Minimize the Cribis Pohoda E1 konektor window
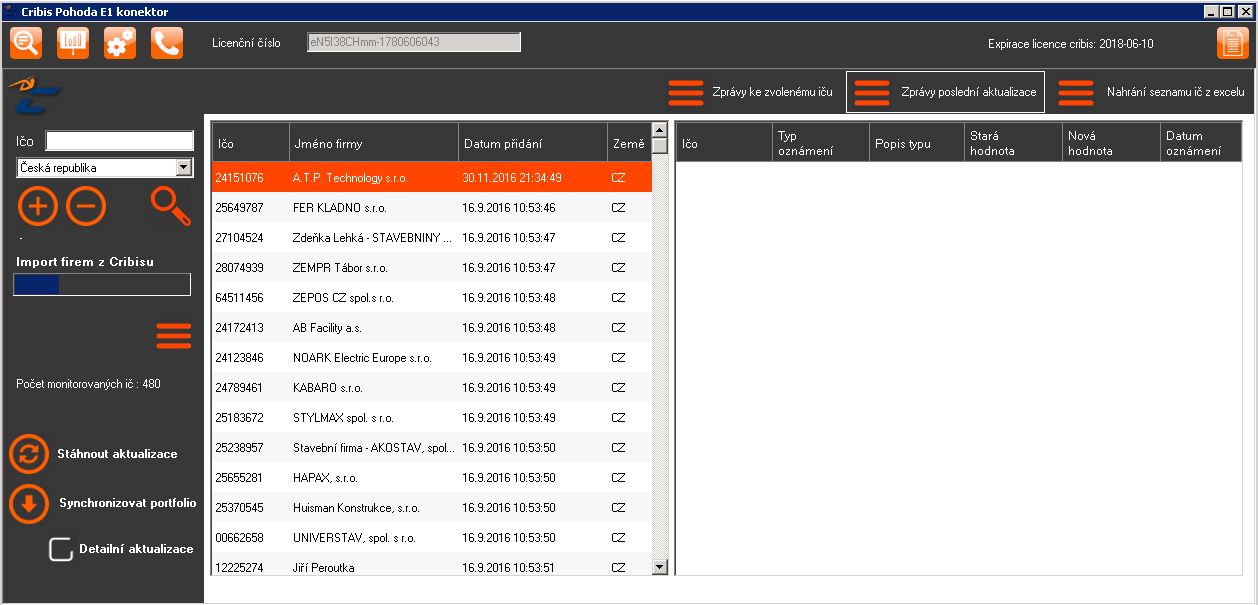 (1213, 11)
